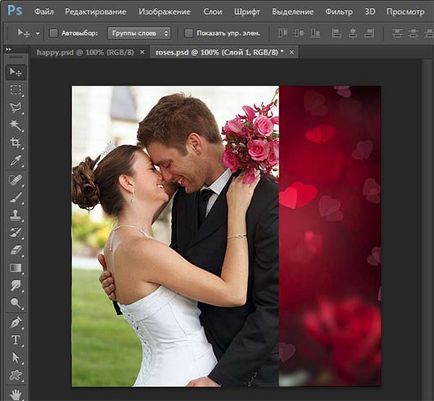
Task: Select the Brush tool
Action: (15, 198)
